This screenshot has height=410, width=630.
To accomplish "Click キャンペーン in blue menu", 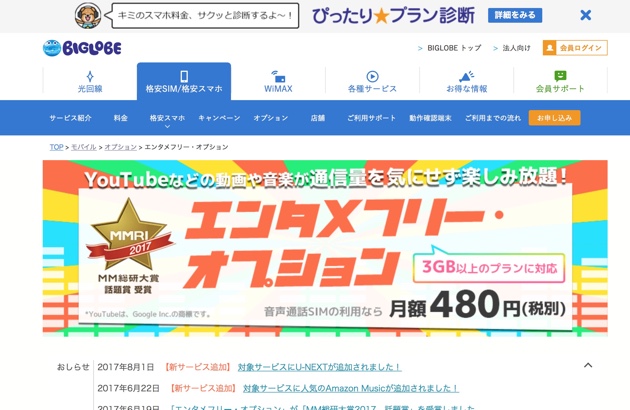I will (x=219, y=118).
